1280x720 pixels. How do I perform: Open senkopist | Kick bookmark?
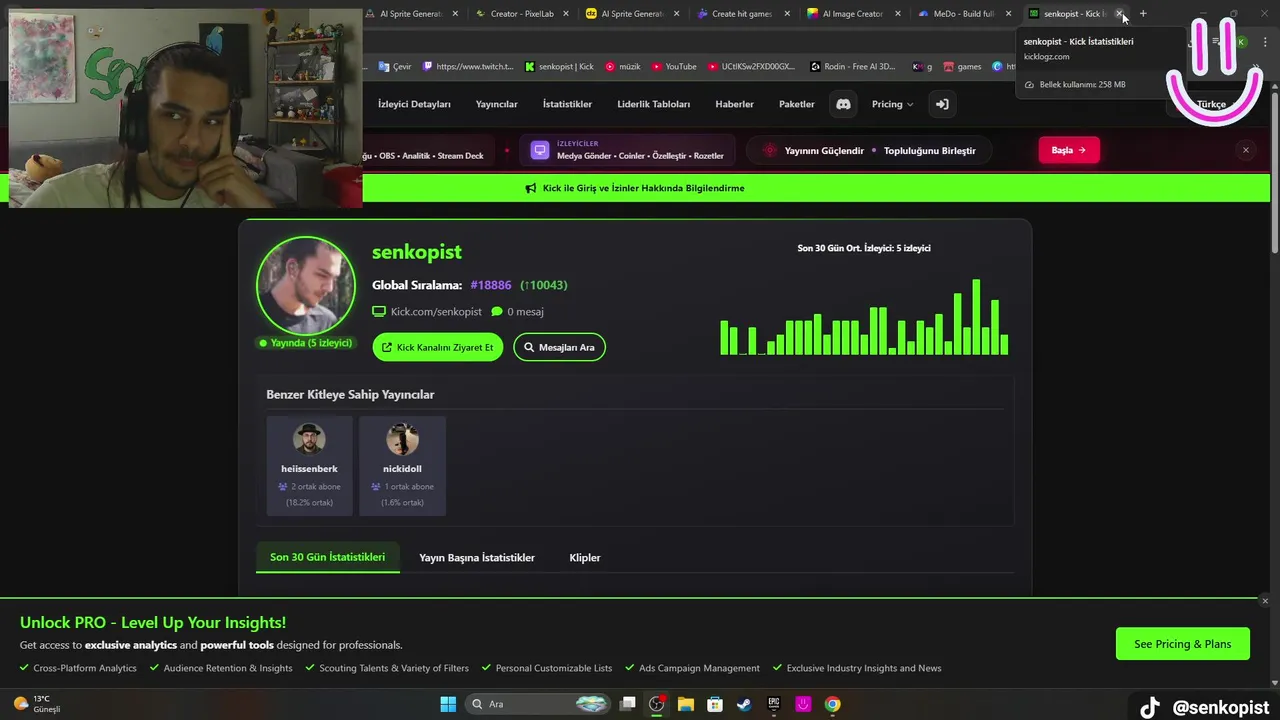pyautogui.click(x=559, y=67)
